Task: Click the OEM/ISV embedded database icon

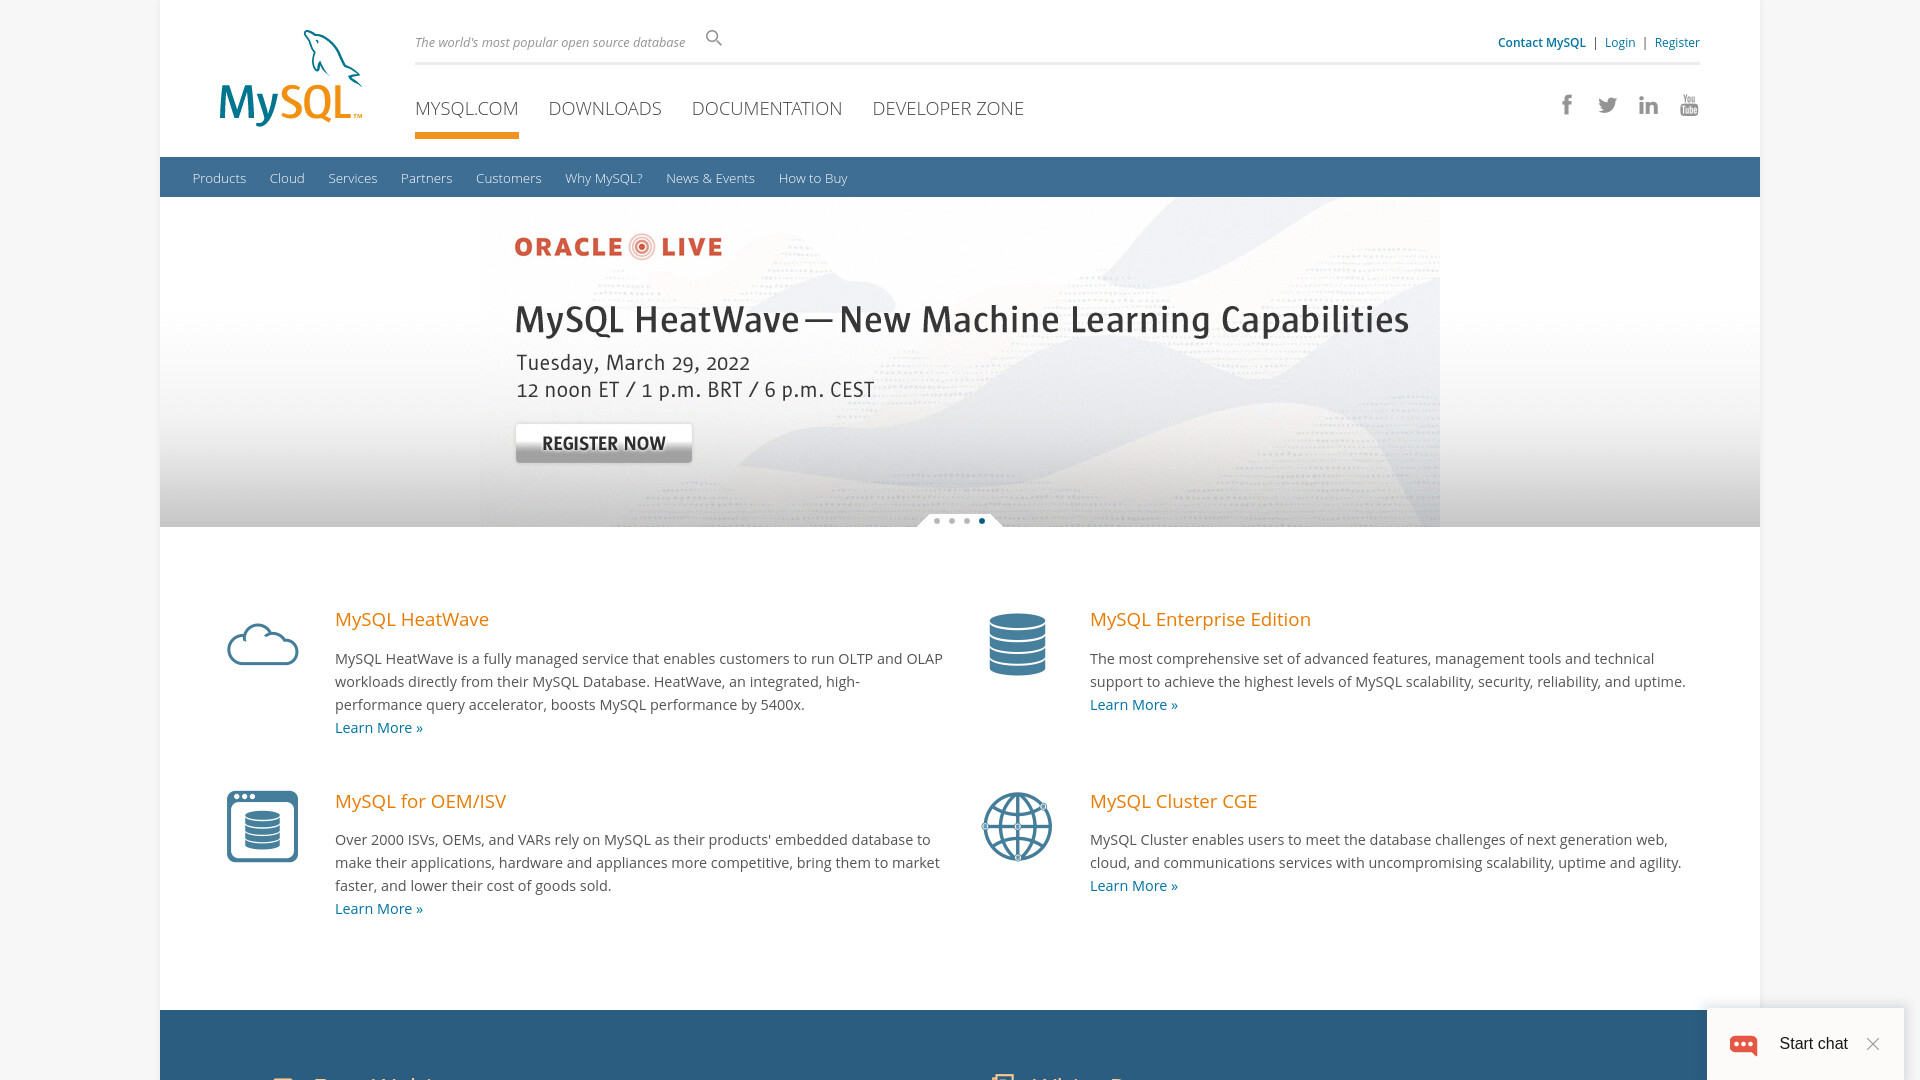Action: (x=262, y=826)
